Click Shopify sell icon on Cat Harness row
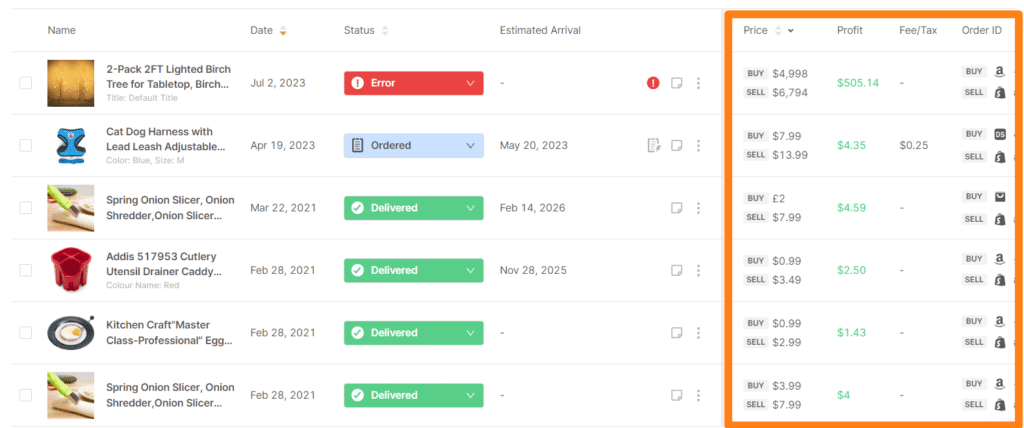Viewport: 1024px width, 428px height. (x=999, y=156)
